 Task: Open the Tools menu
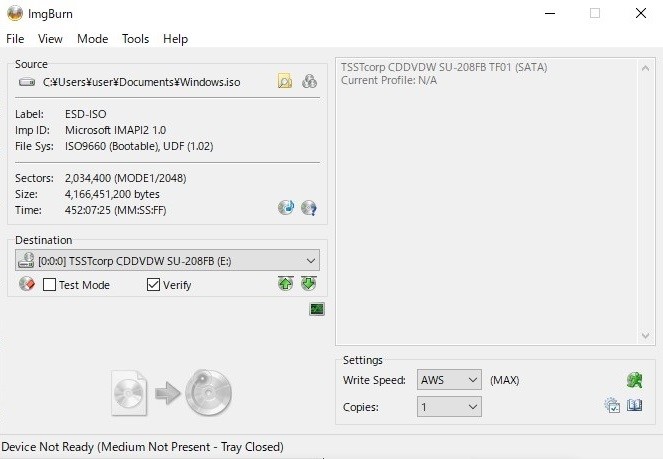135,39
